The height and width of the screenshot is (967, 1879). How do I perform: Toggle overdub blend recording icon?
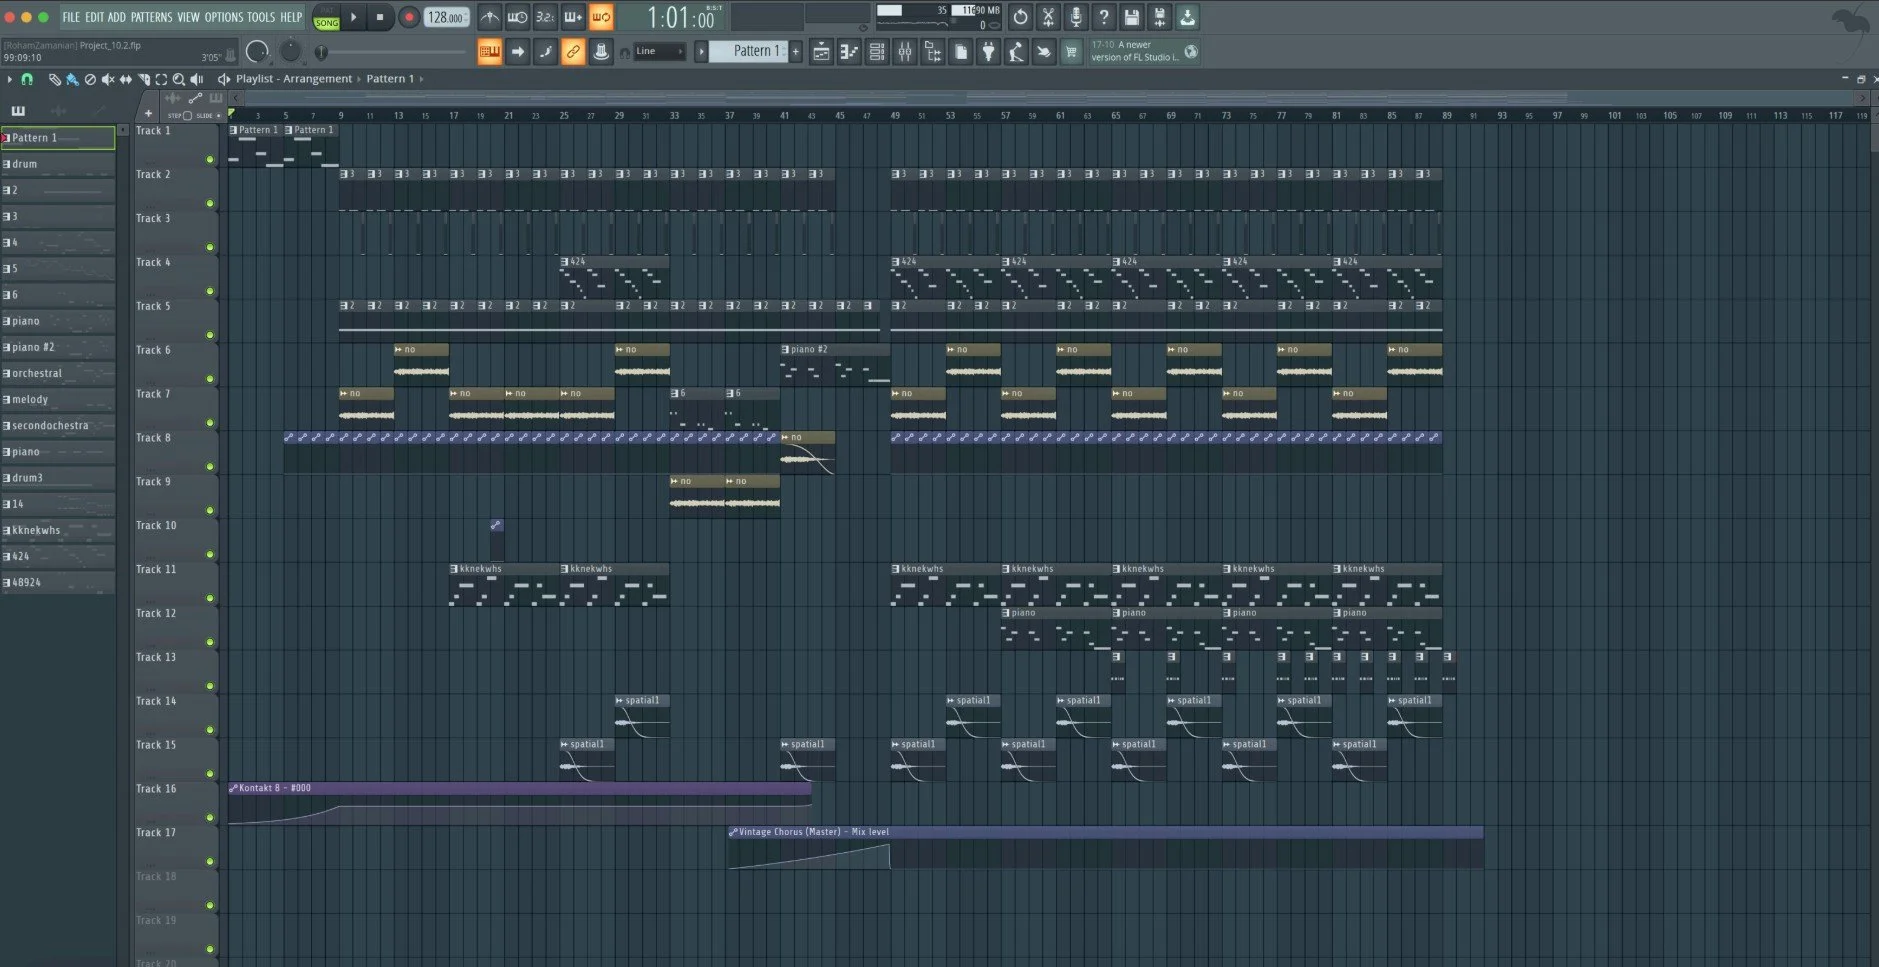coord(573,17)
